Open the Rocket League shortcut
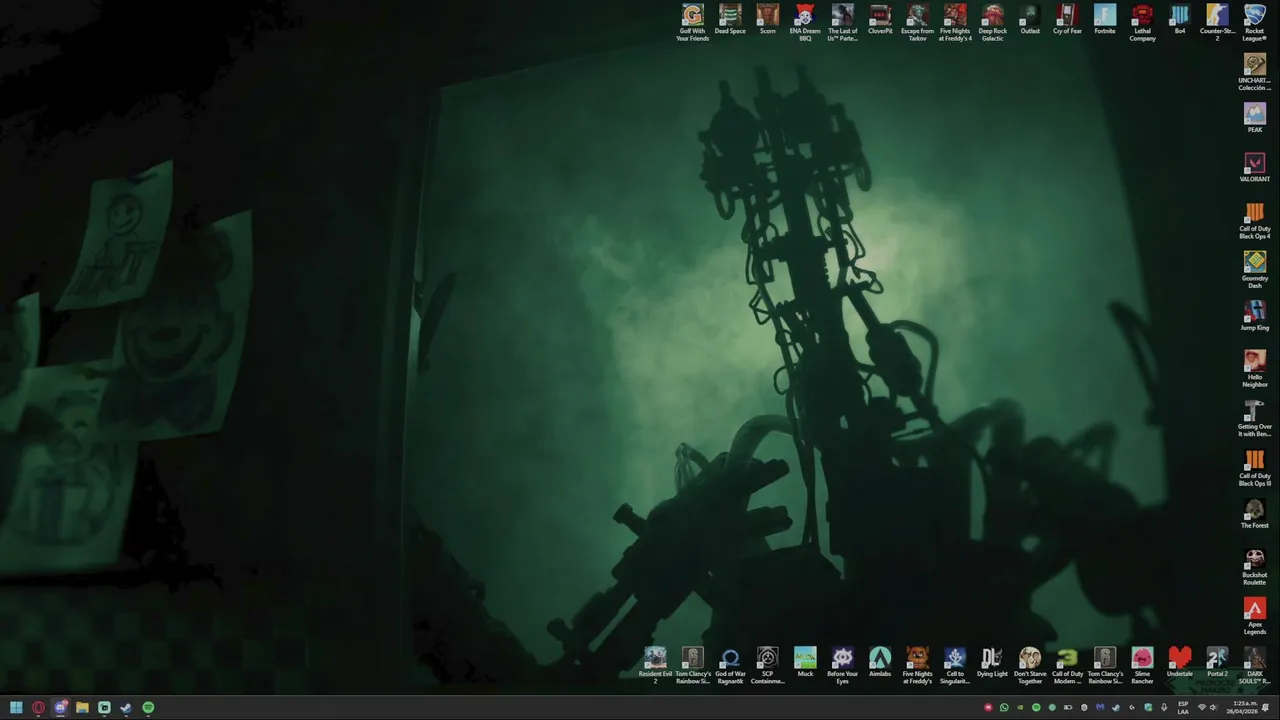Viewport: 1280px width, 720px height. [1255, 22]
